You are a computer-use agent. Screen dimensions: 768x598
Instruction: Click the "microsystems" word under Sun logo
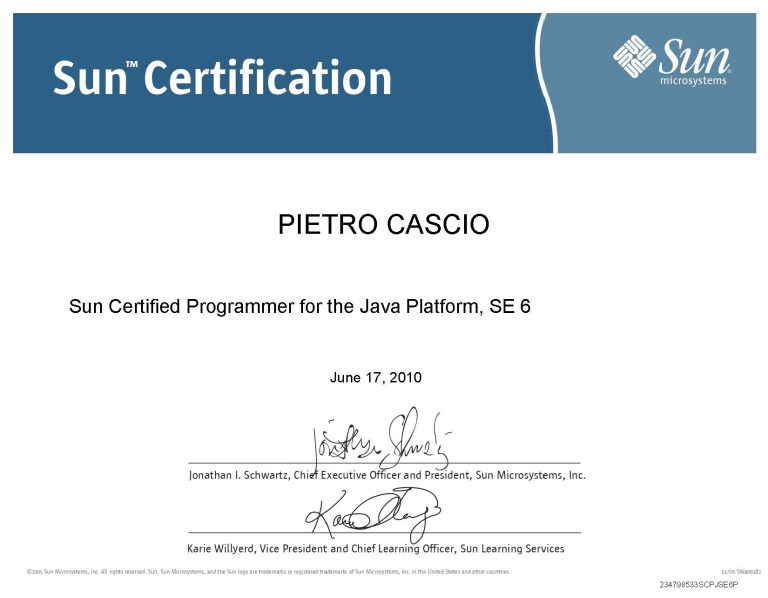click(x=693, y=81)
